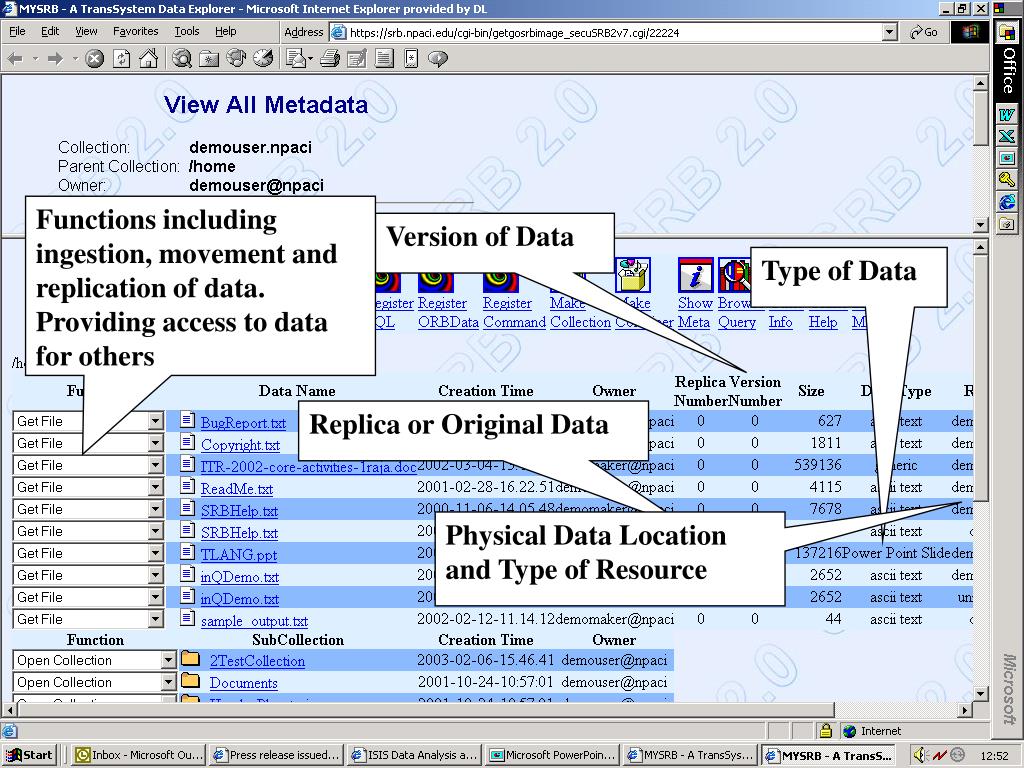Click the Make Container box icon

point(633,275)
